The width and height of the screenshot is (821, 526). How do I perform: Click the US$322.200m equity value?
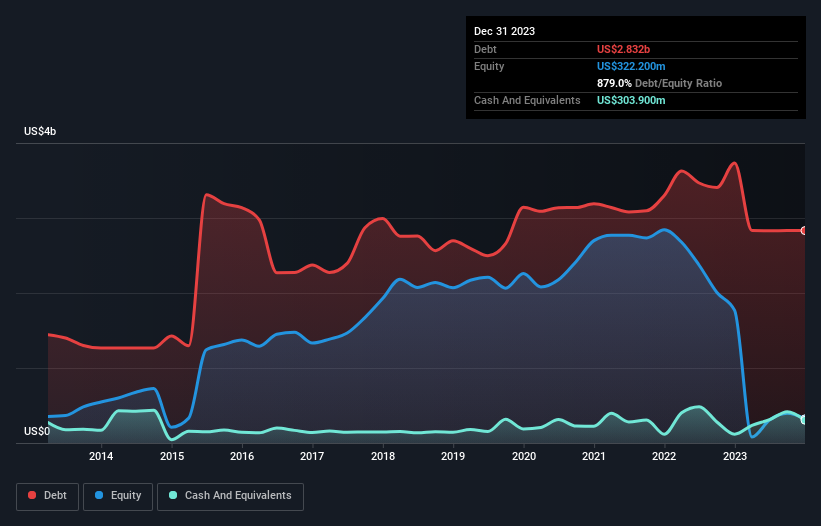[x=631, y=66]
